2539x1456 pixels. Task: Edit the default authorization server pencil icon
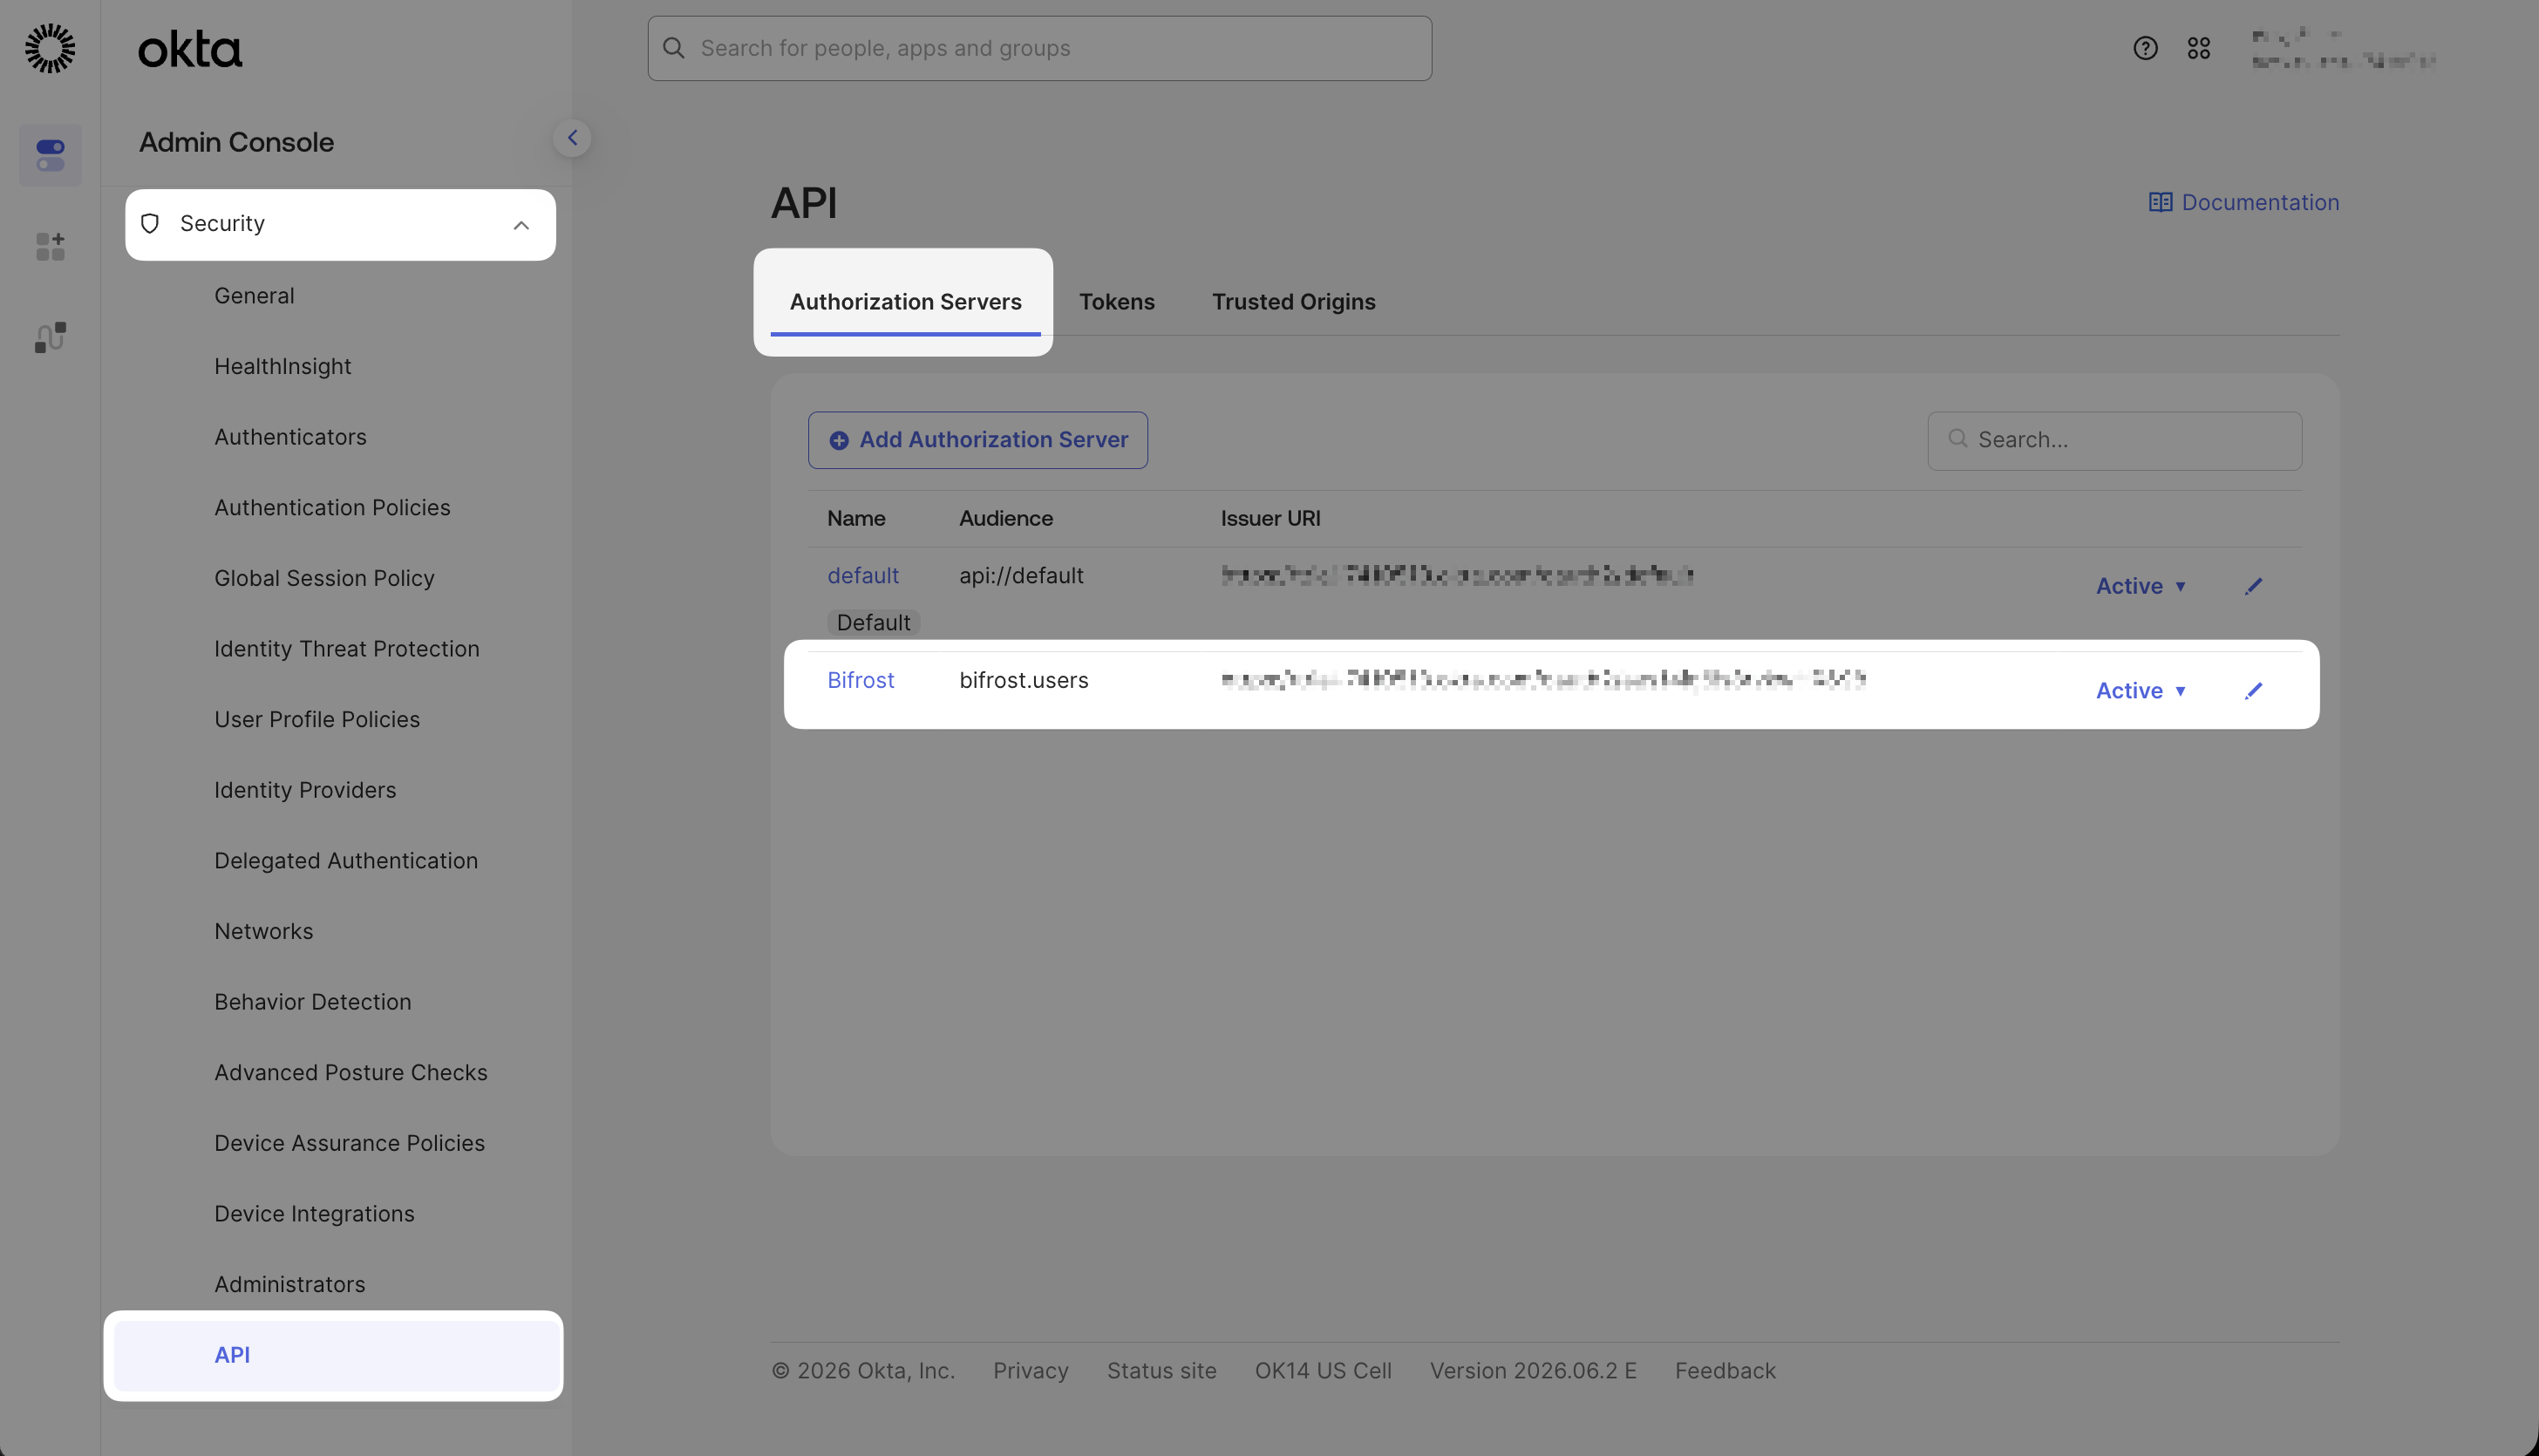[x=2253, y=586]
